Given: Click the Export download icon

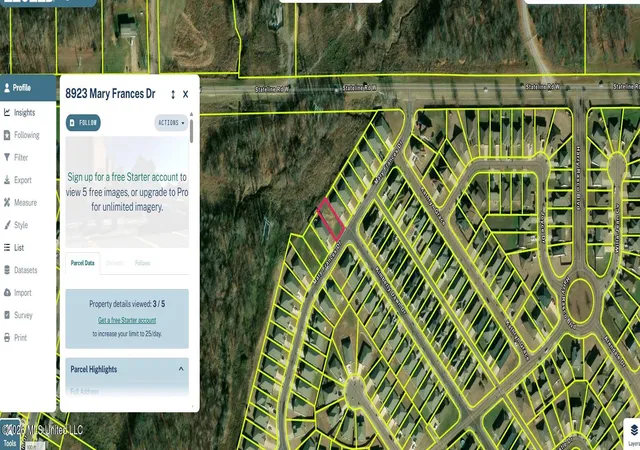Looking at the screenshot, I should pos(7,180).
